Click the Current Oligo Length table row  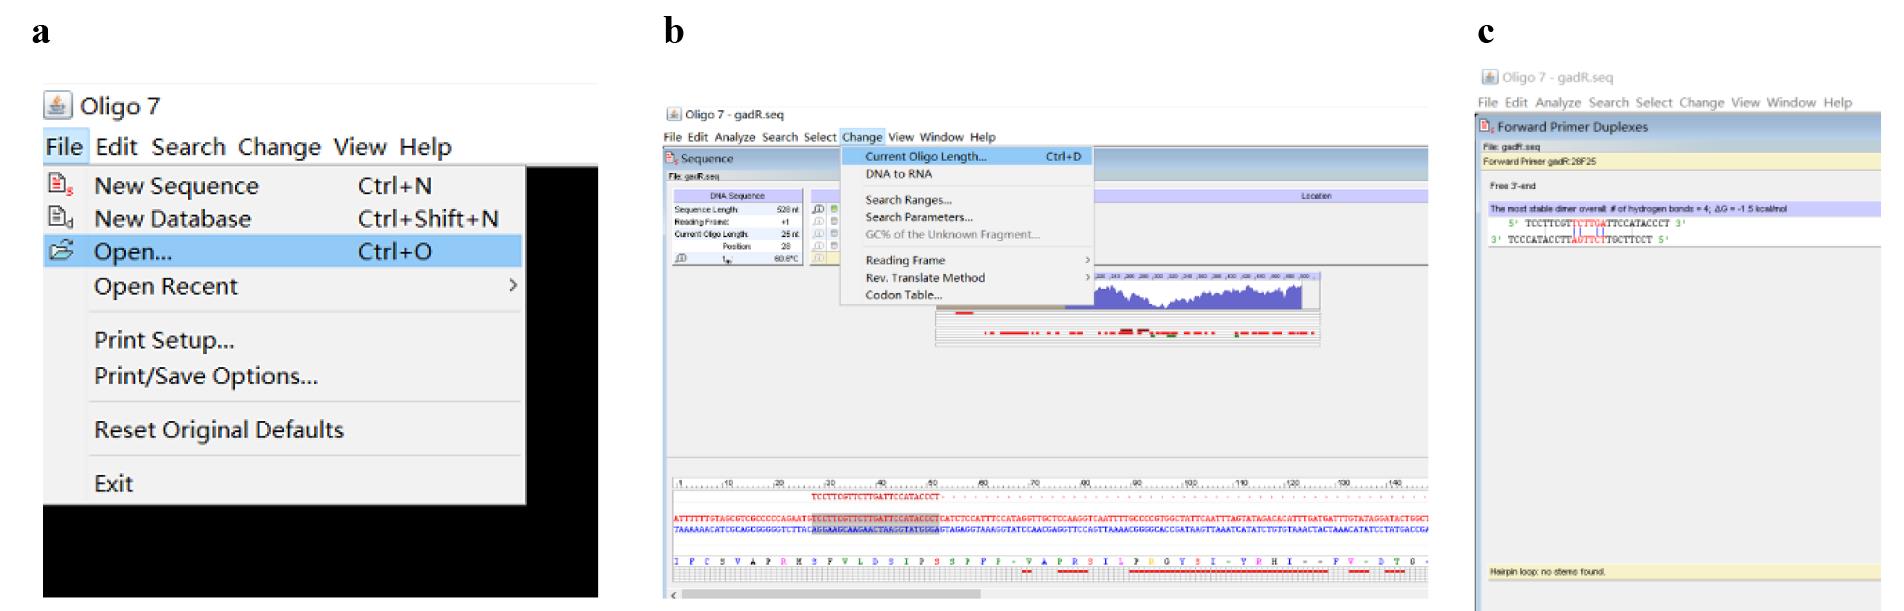(x=737, y=234)
